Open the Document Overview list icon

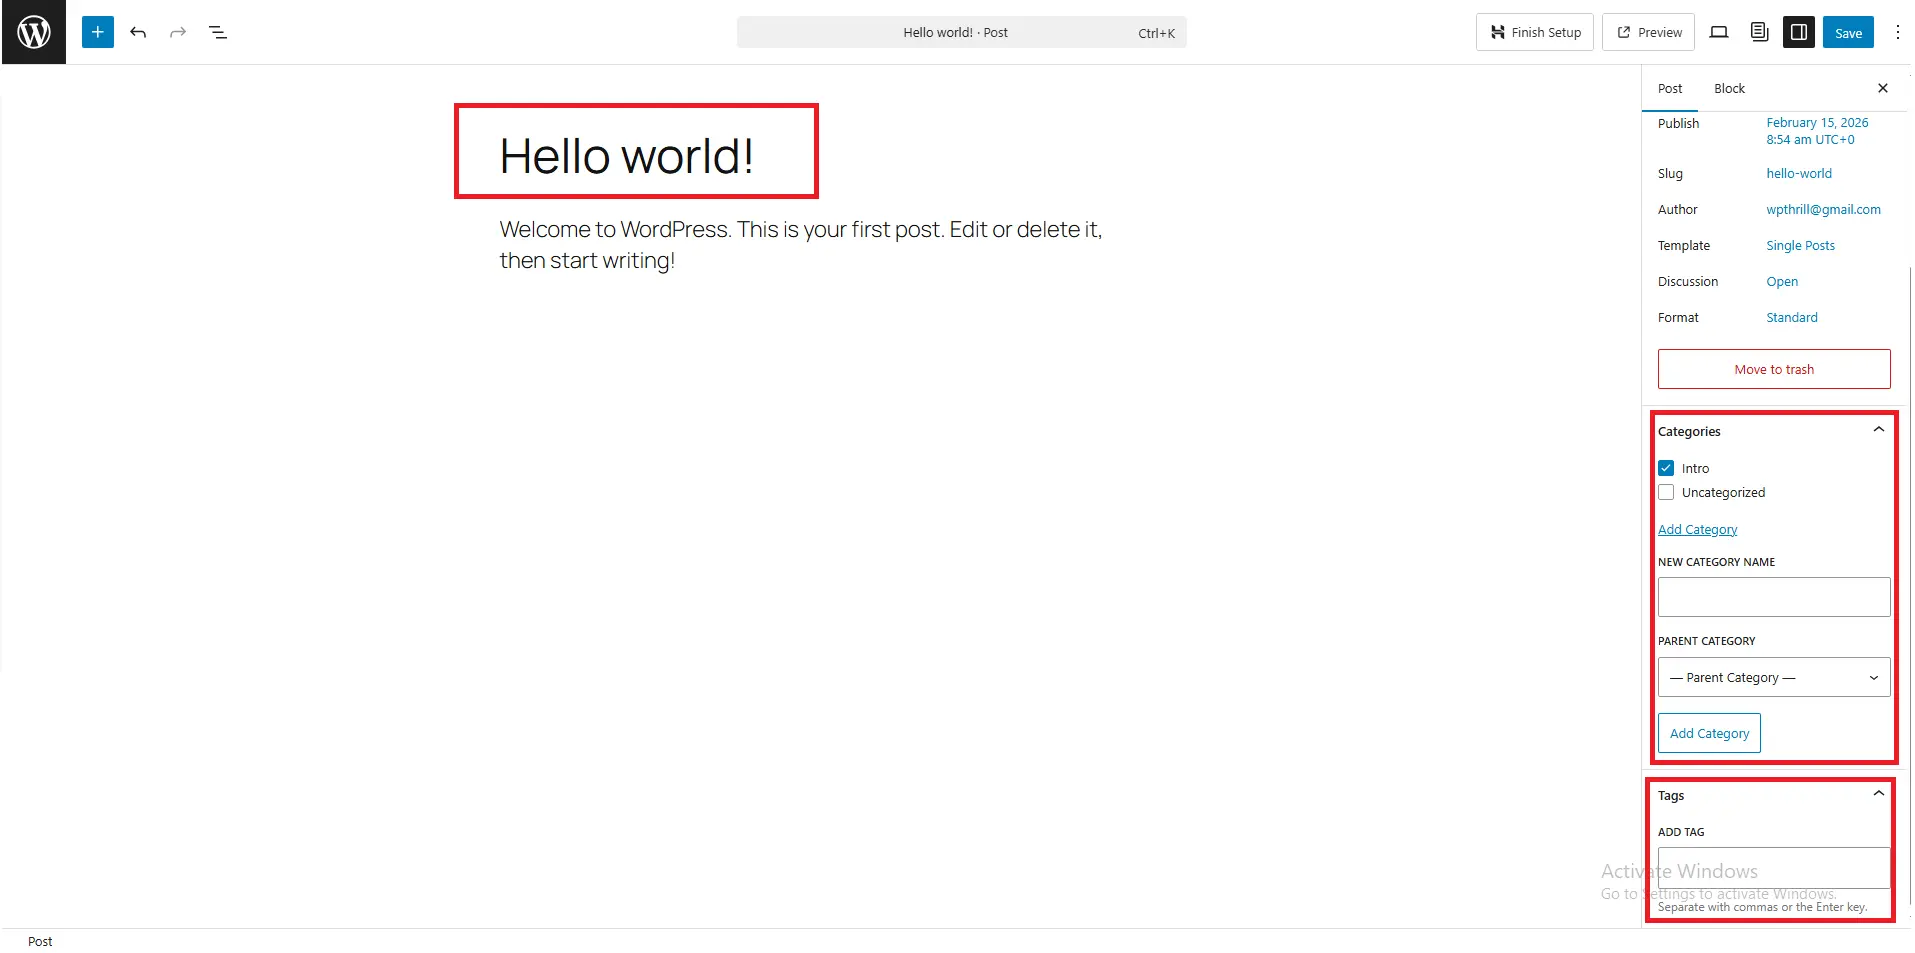pyautogui.click(x=217, y=32)
